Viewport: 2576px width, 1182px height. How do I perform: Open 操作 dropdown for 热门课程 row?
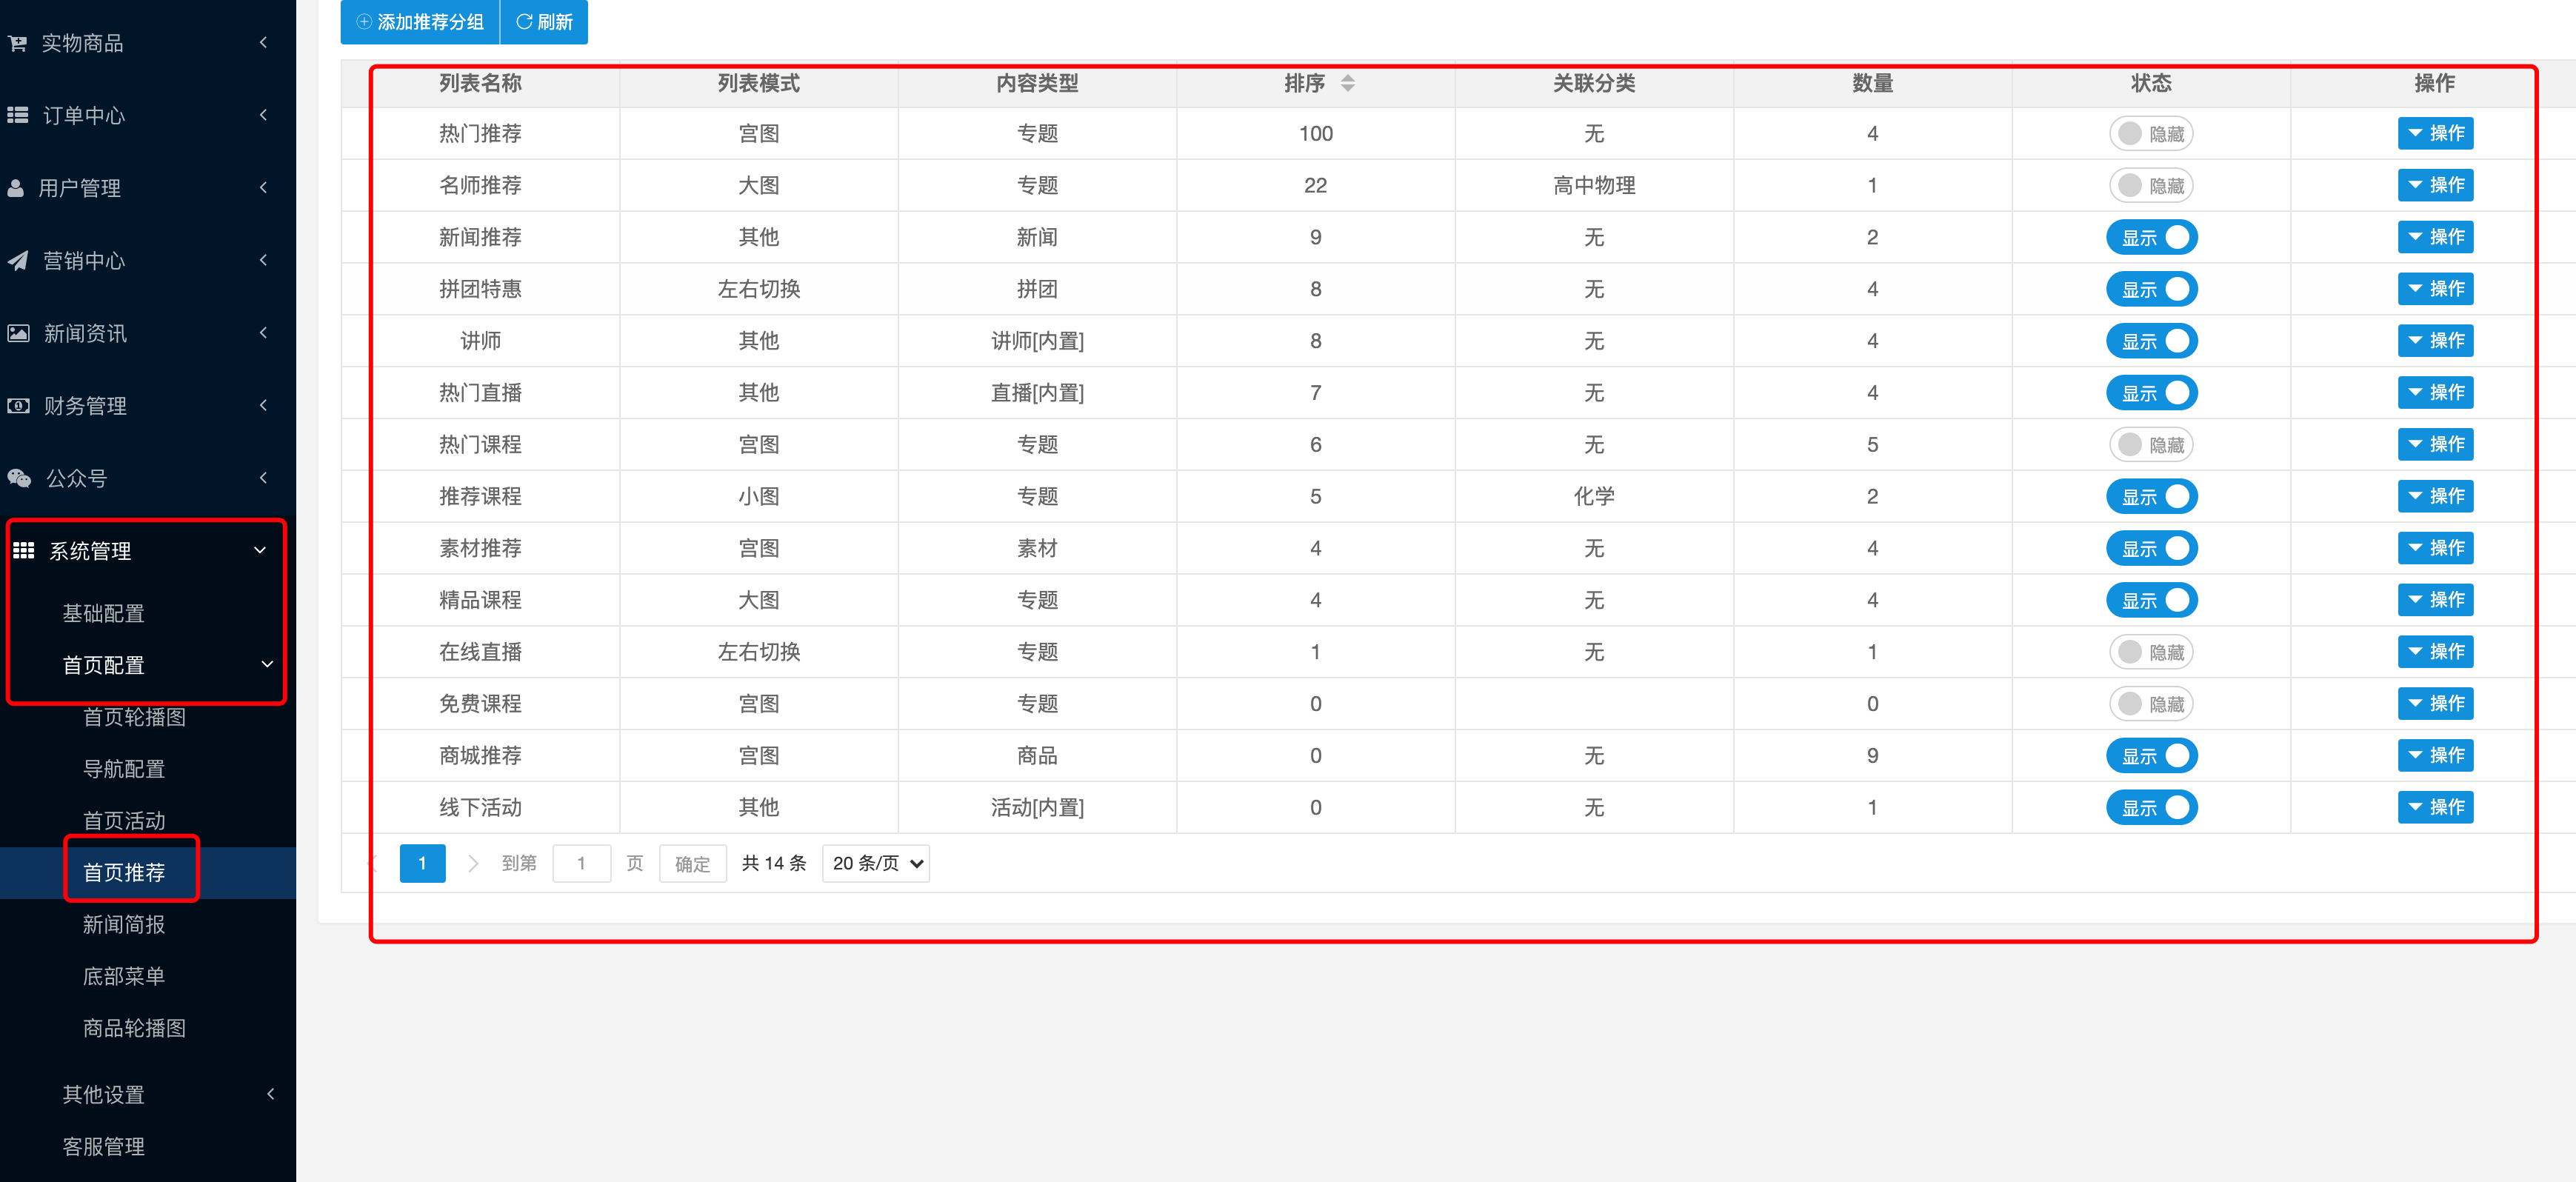click(x=2435, y=444)
